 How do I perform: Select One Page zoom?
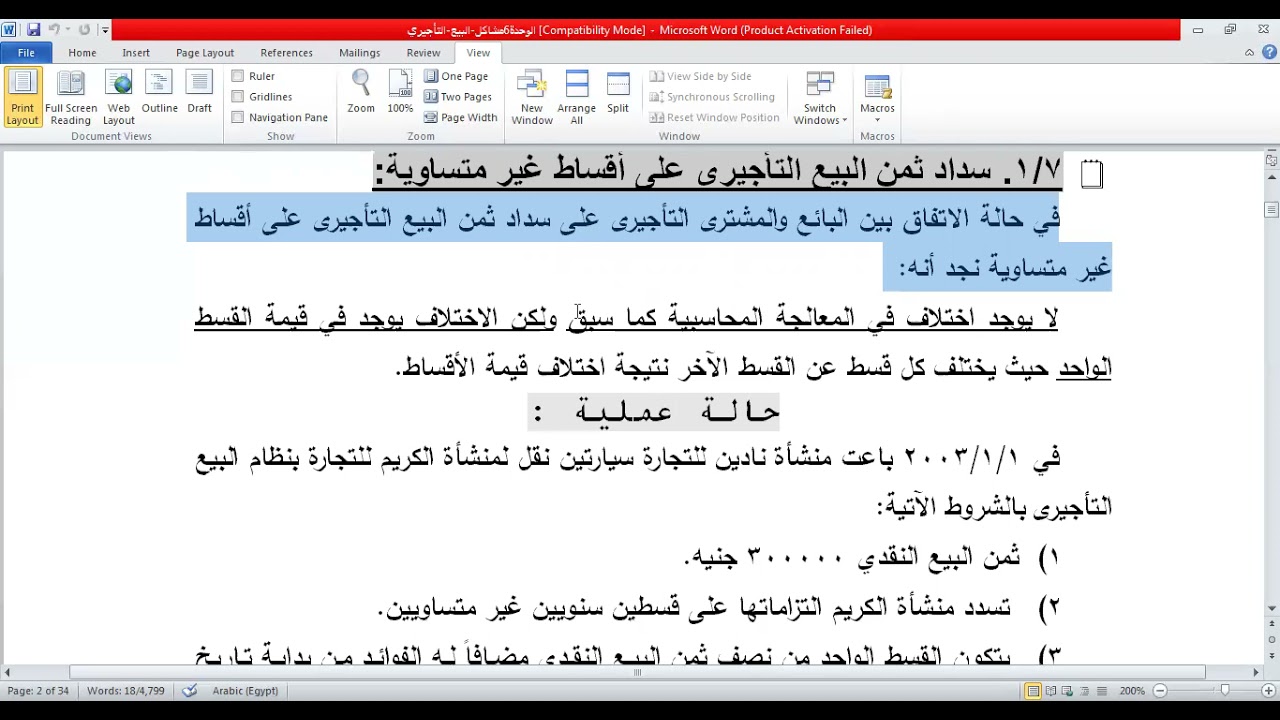click(456, 76)
